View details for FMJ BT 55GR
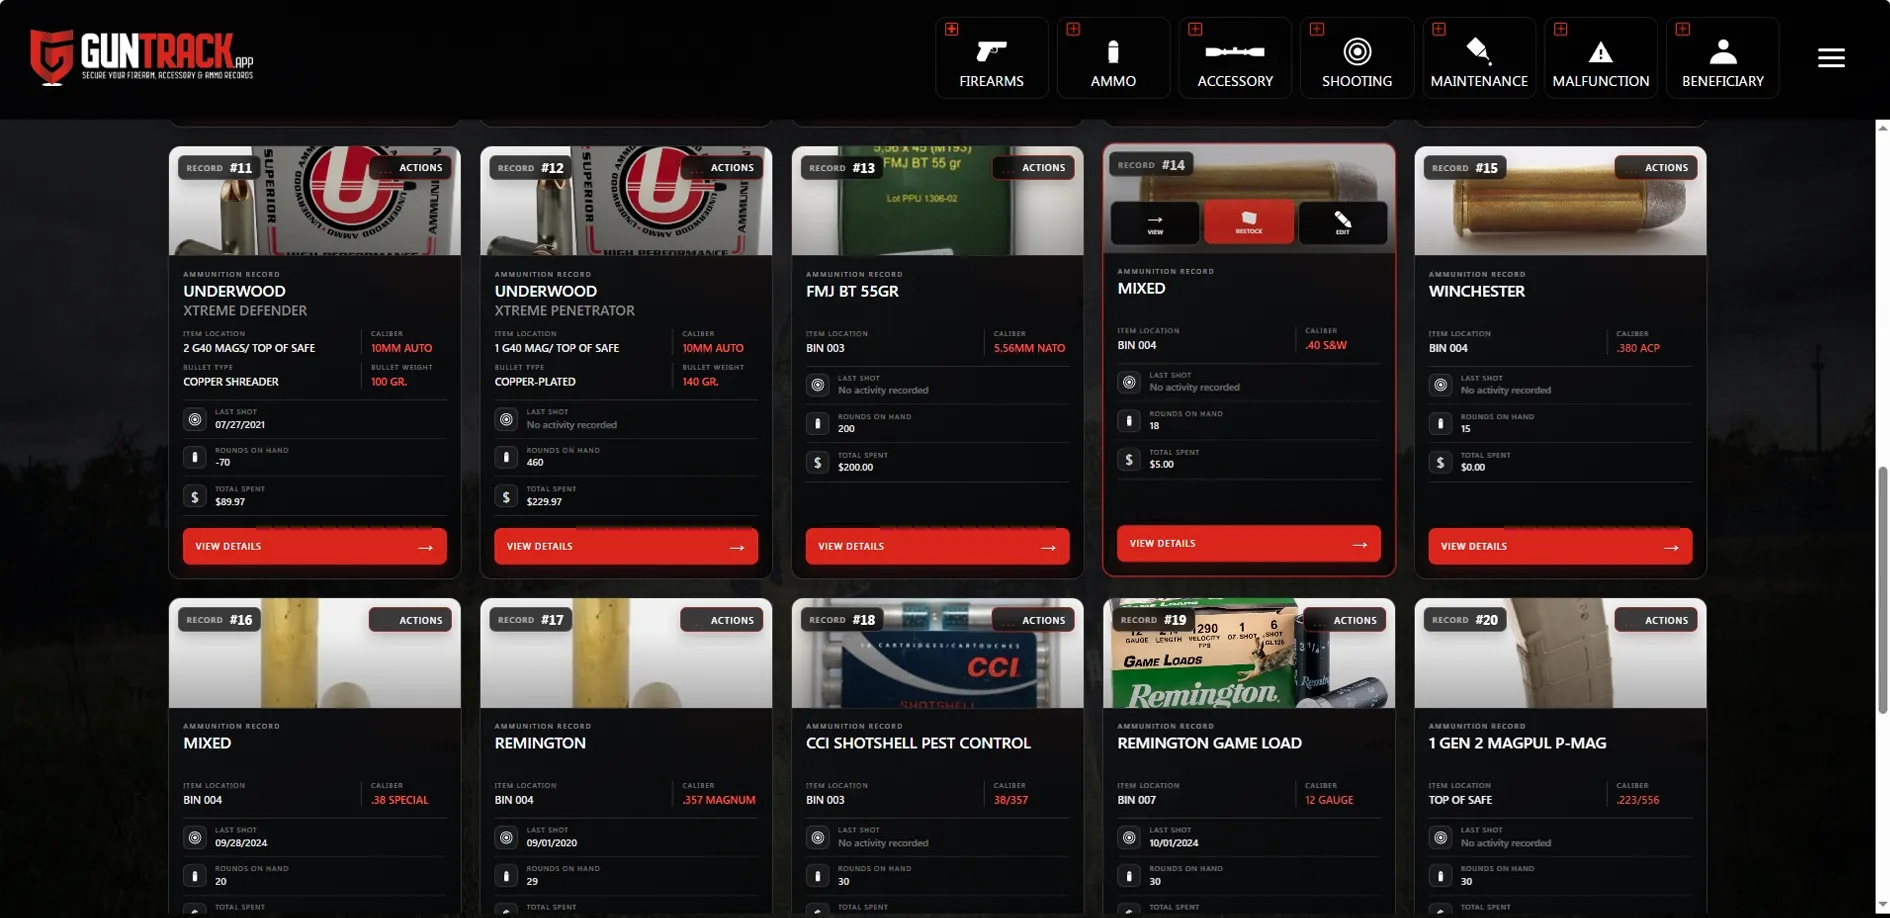Screen dimensions: 1890x918 tap(938, 547)
